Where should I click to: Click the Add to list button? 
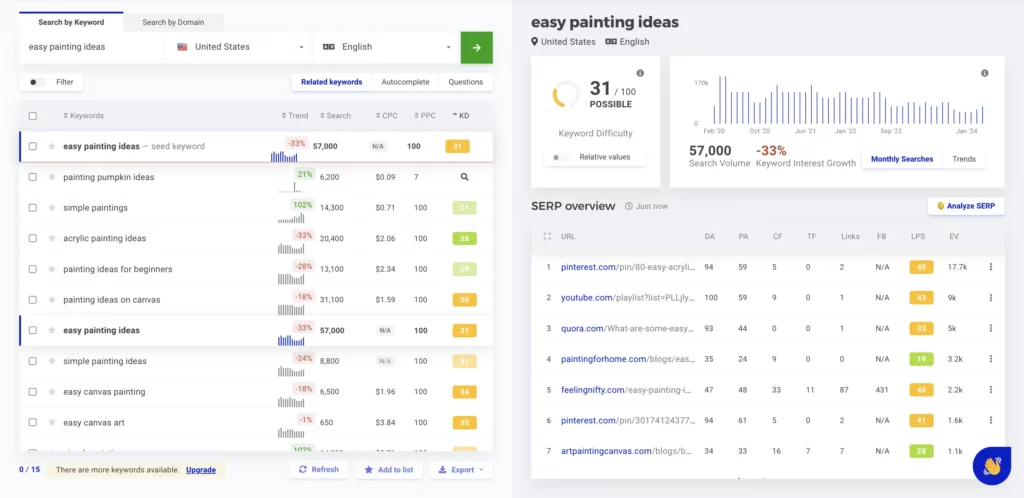point(389,469)
